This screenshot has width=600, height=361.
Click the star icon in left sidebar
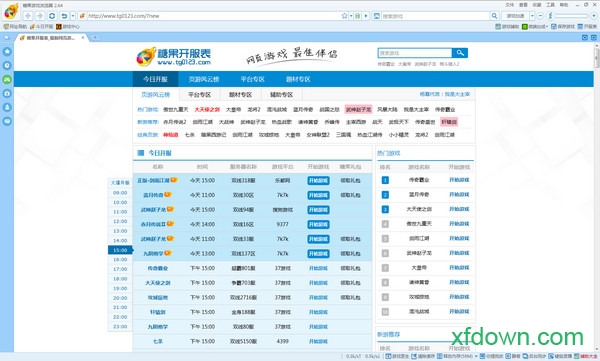point(7,52)
